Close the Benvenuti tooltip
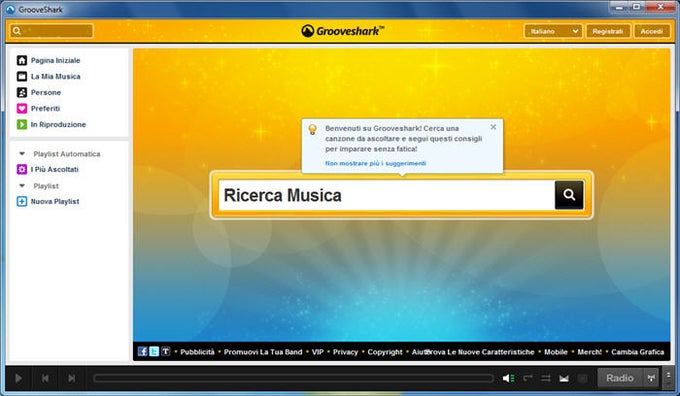 [x=493, y=127]
